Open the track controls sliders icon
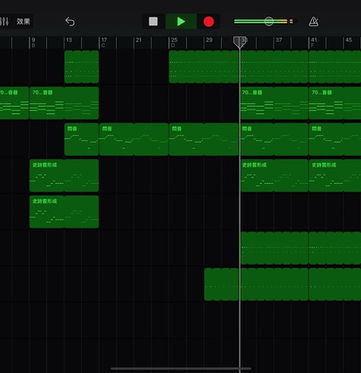361x373 pixels. pos(4,22)
